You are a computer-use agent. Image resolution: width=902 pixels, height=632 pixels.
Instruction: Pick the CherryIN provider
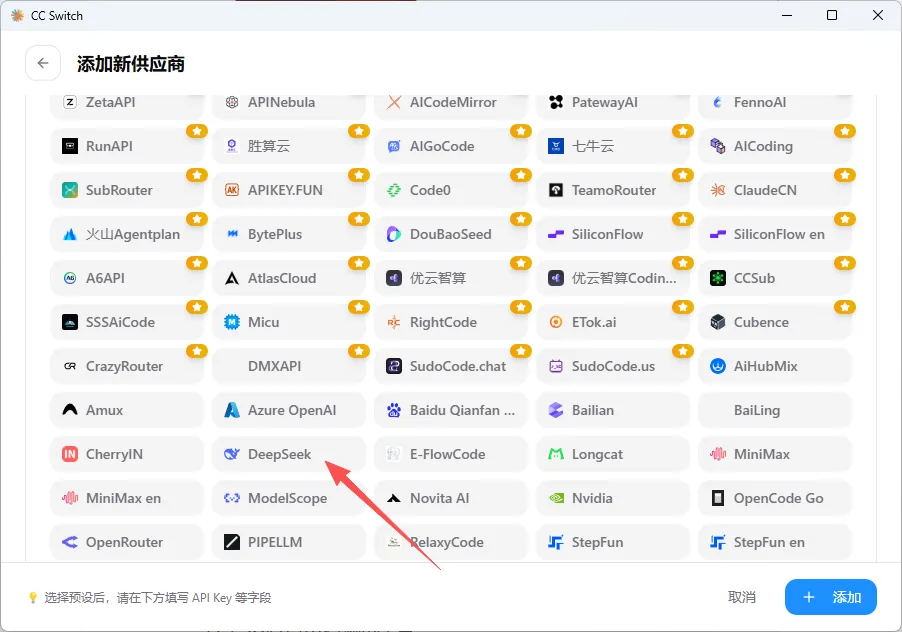pyautogui.click(x=127, y=454)
